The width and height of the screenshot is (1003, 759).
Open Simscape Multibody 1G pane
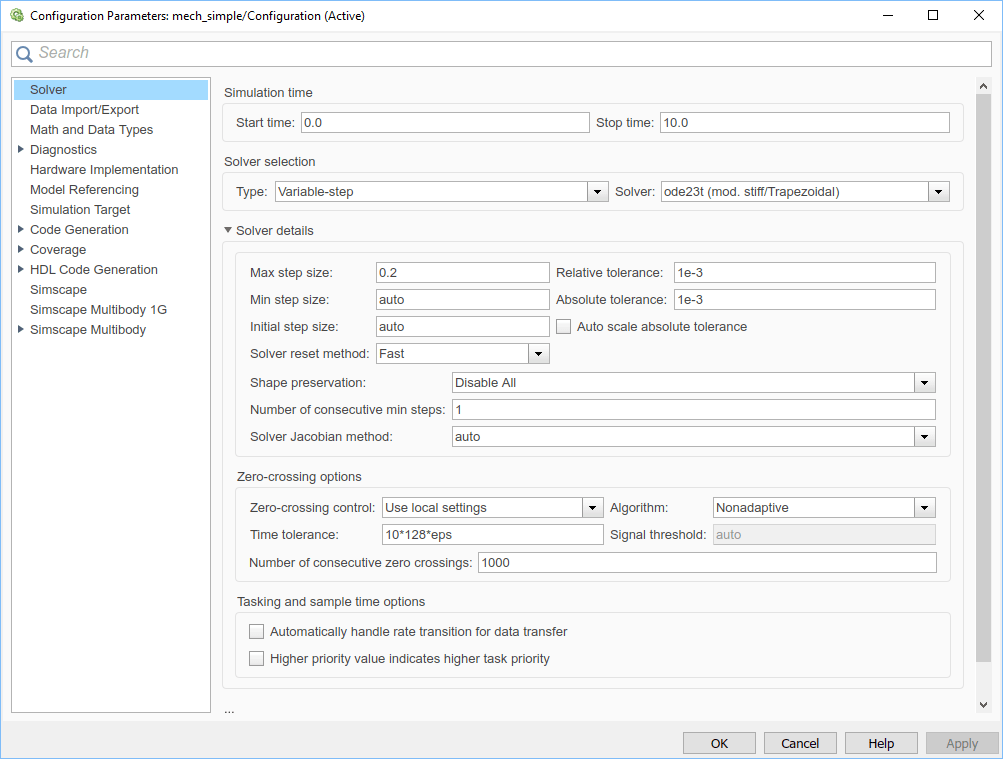pyautogui.click(x=98, y=309)
